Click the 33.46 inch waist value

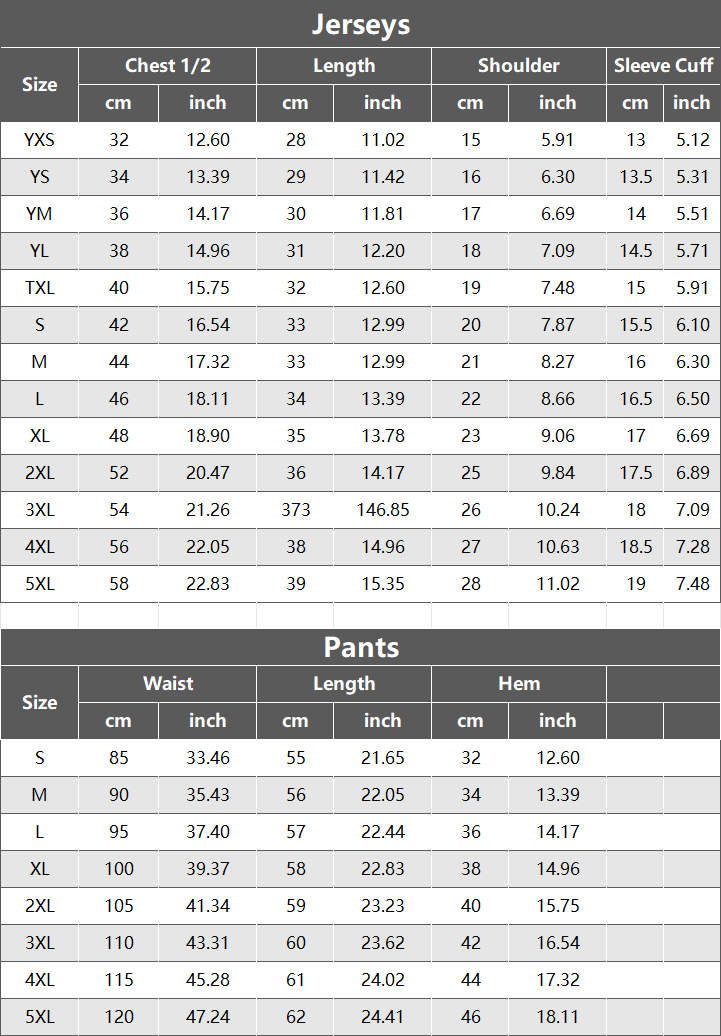tap(207, 758)
